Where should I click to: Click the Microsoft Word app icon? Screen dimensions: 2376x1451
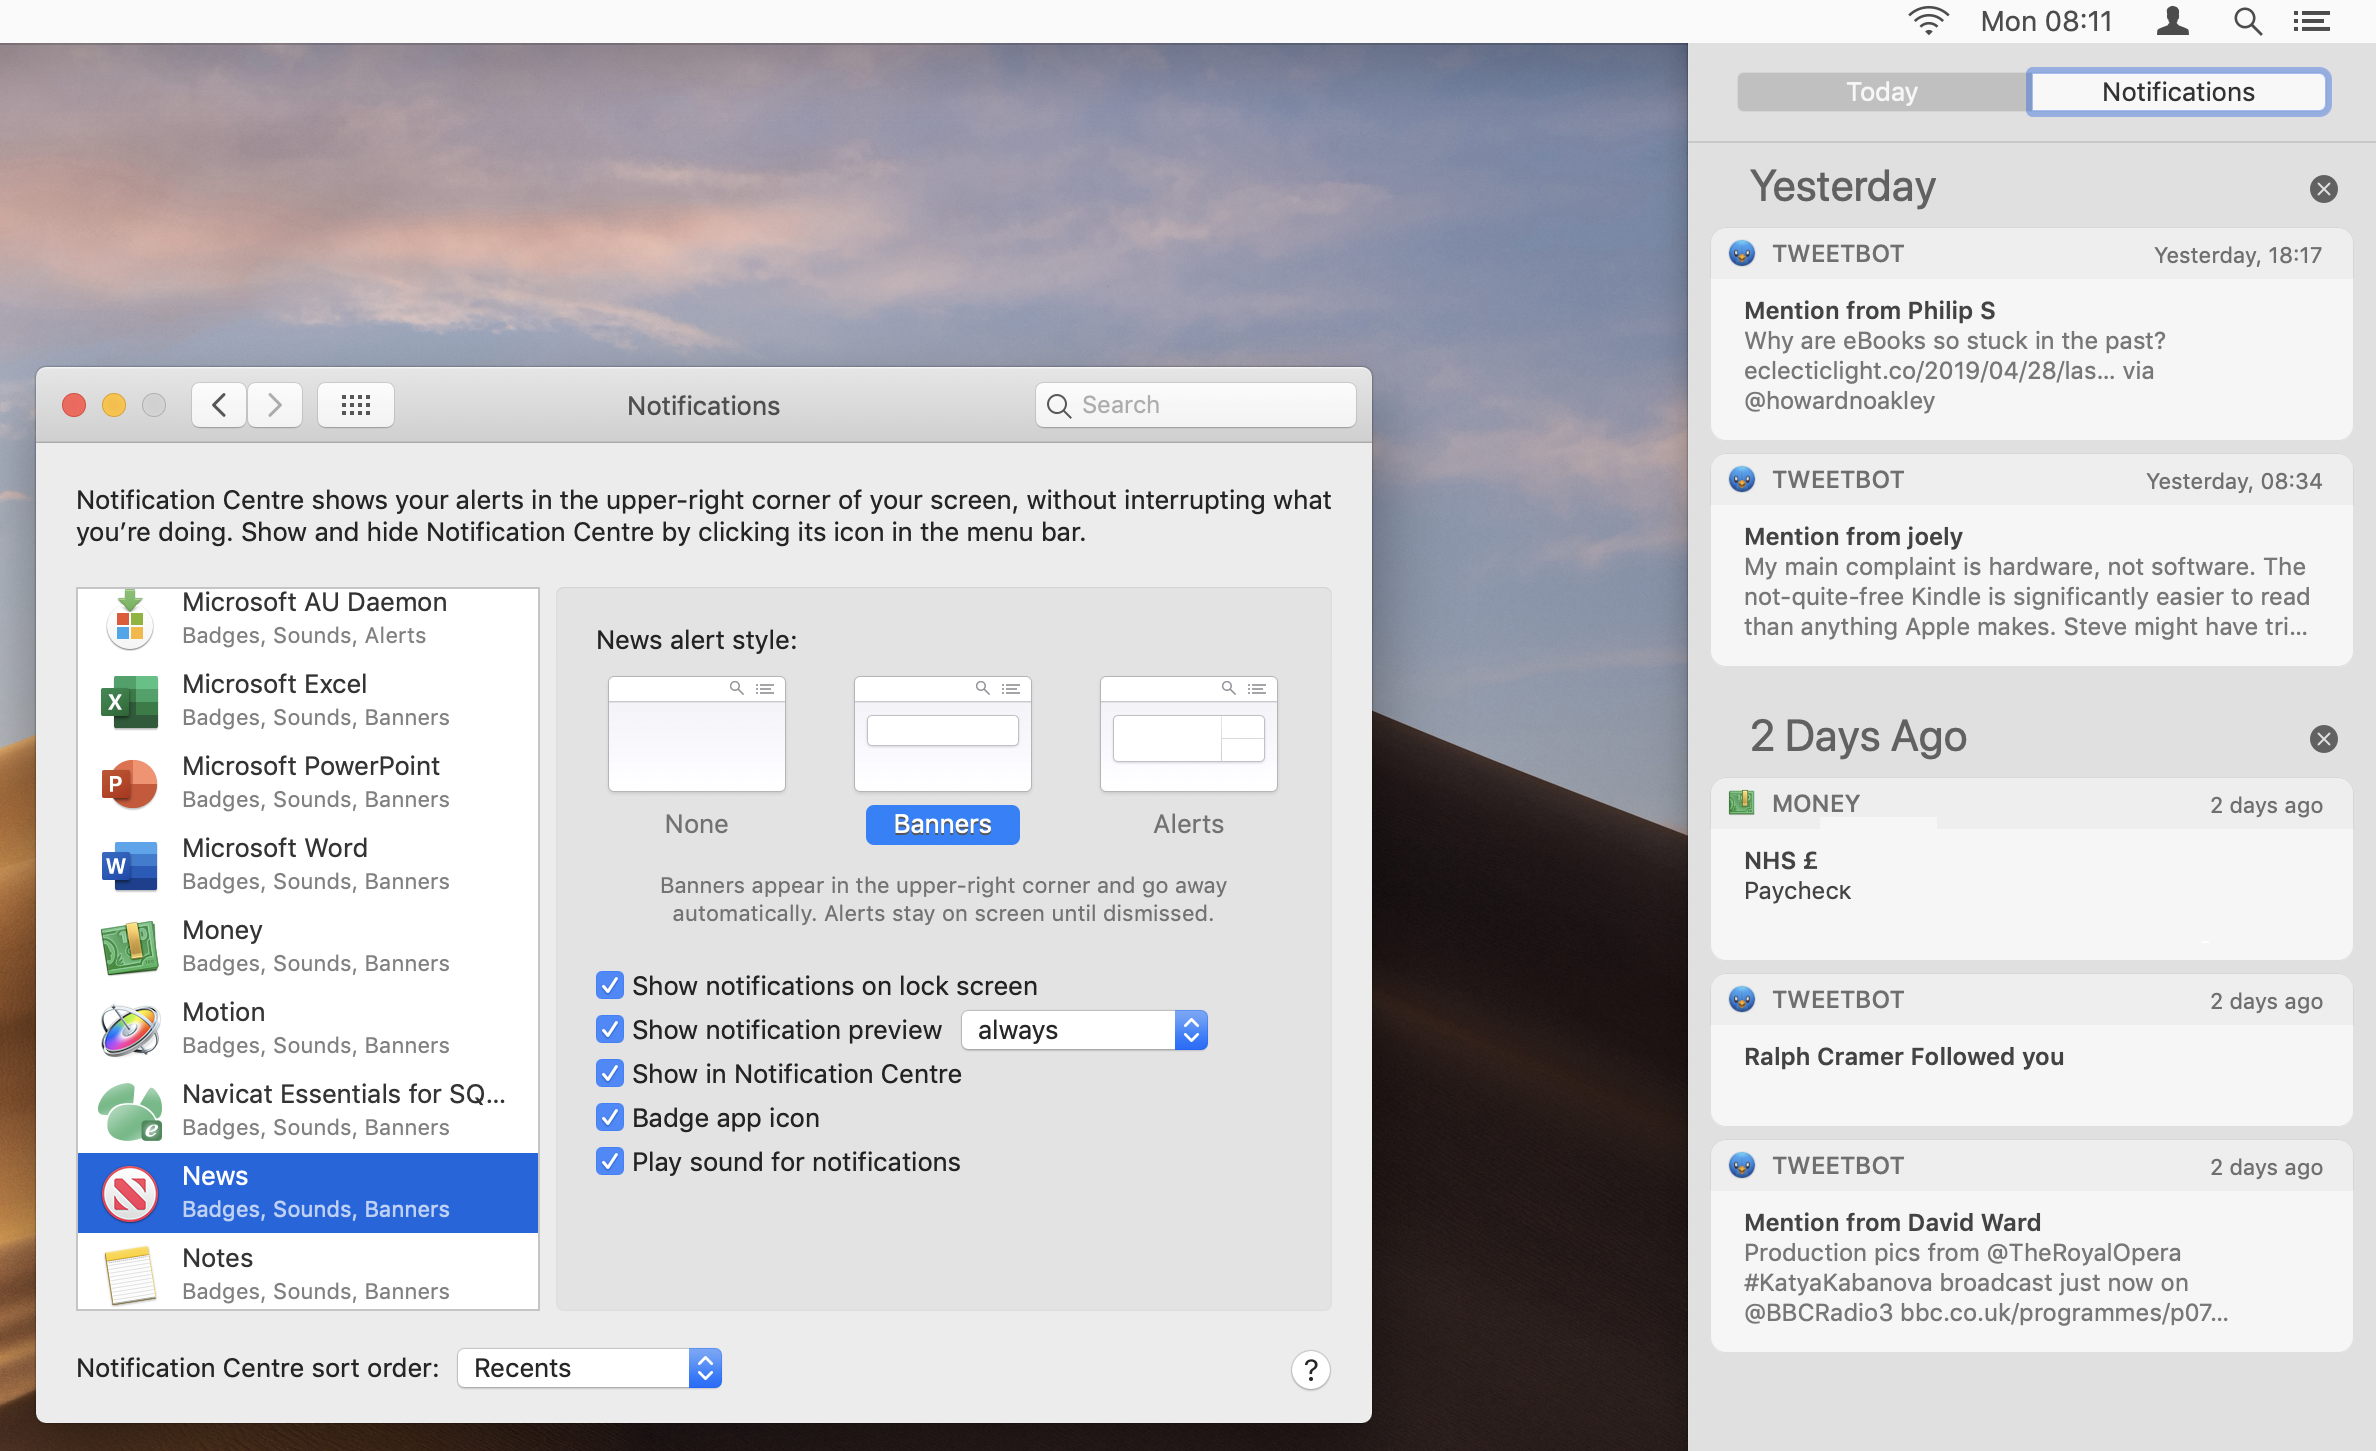129,865
